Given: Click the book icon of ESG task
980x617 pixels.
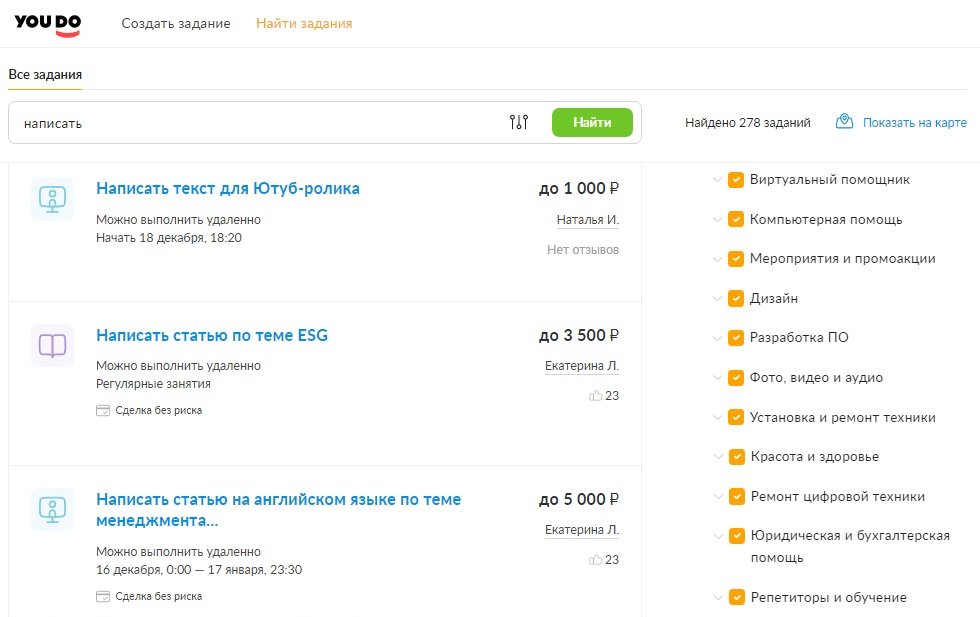Looking at the screenshot, I should click(52, 345).
